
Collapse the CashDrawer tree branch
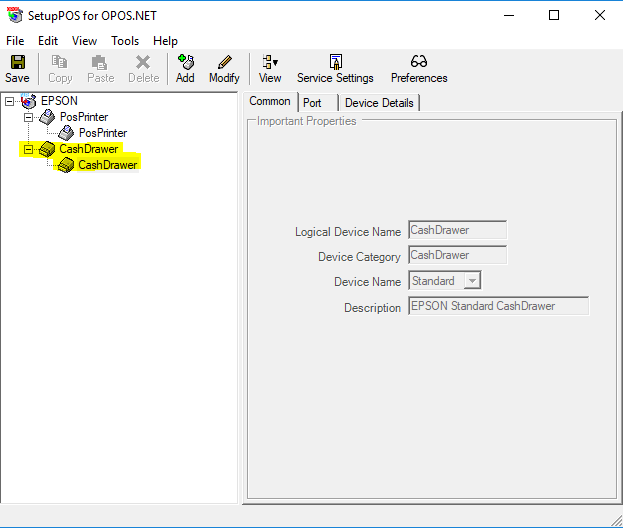point(28,150)
